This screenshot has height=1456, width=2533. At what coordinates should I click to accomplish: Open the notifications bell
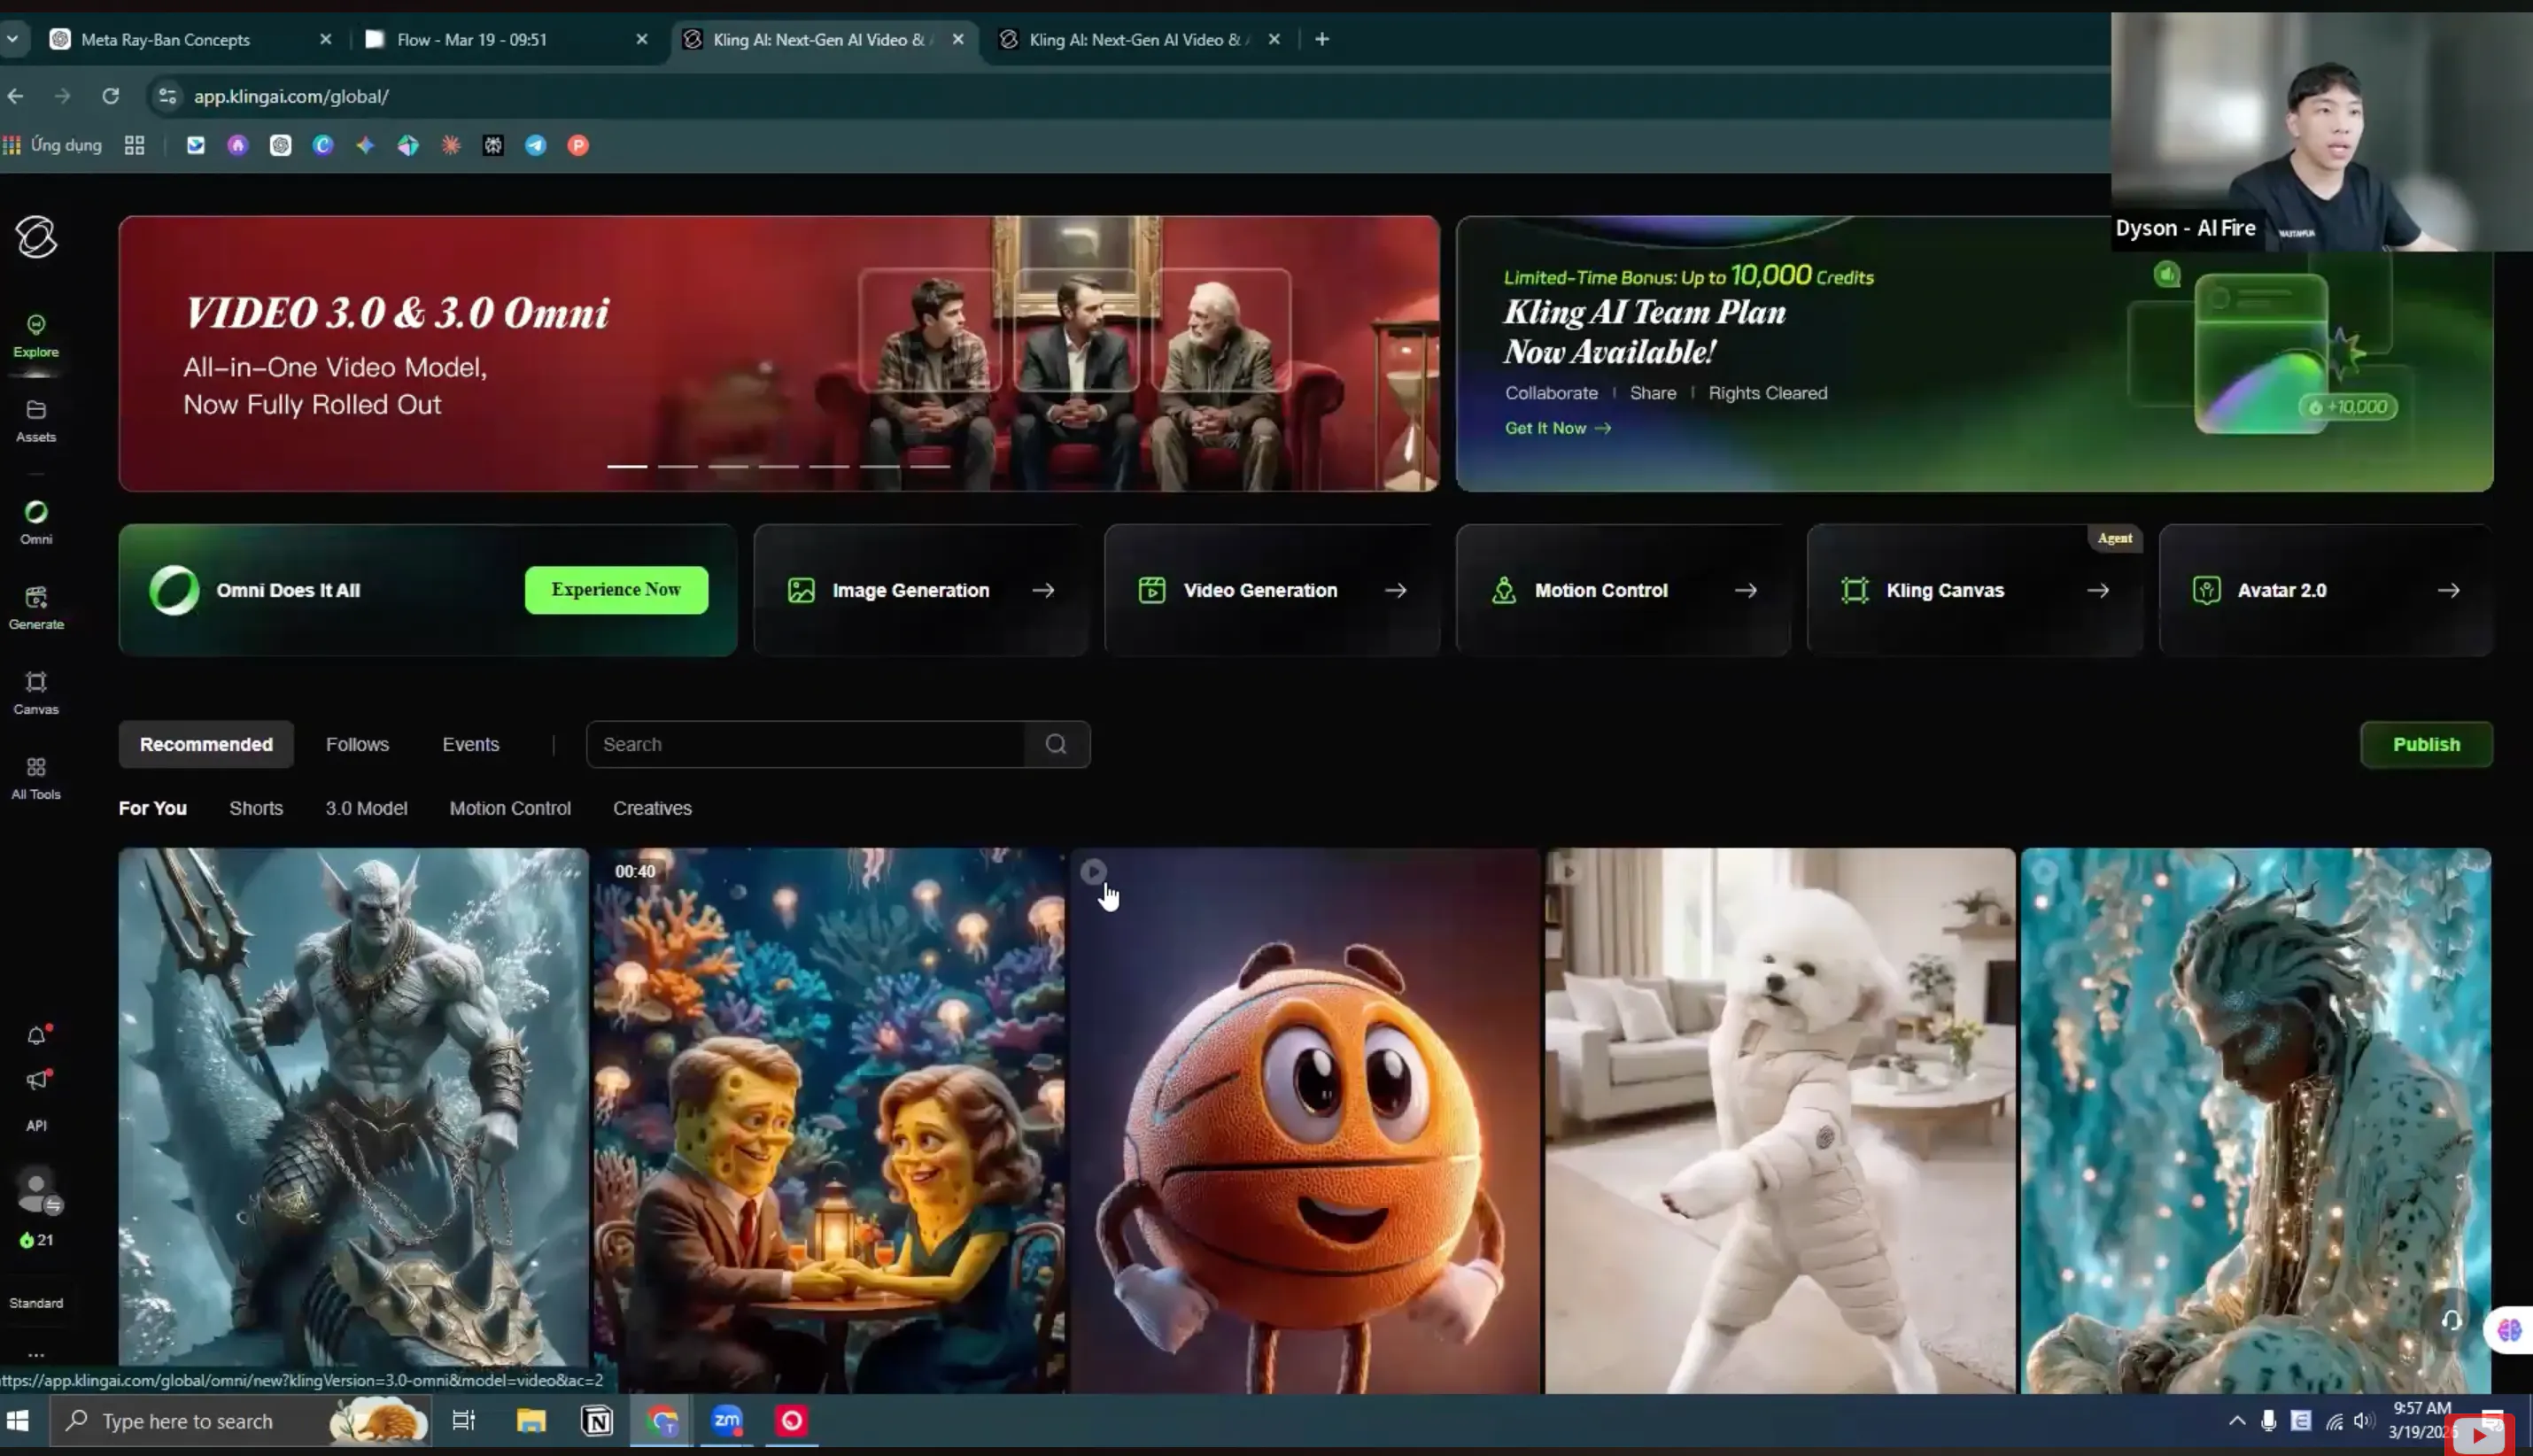tap(37, 1035)
